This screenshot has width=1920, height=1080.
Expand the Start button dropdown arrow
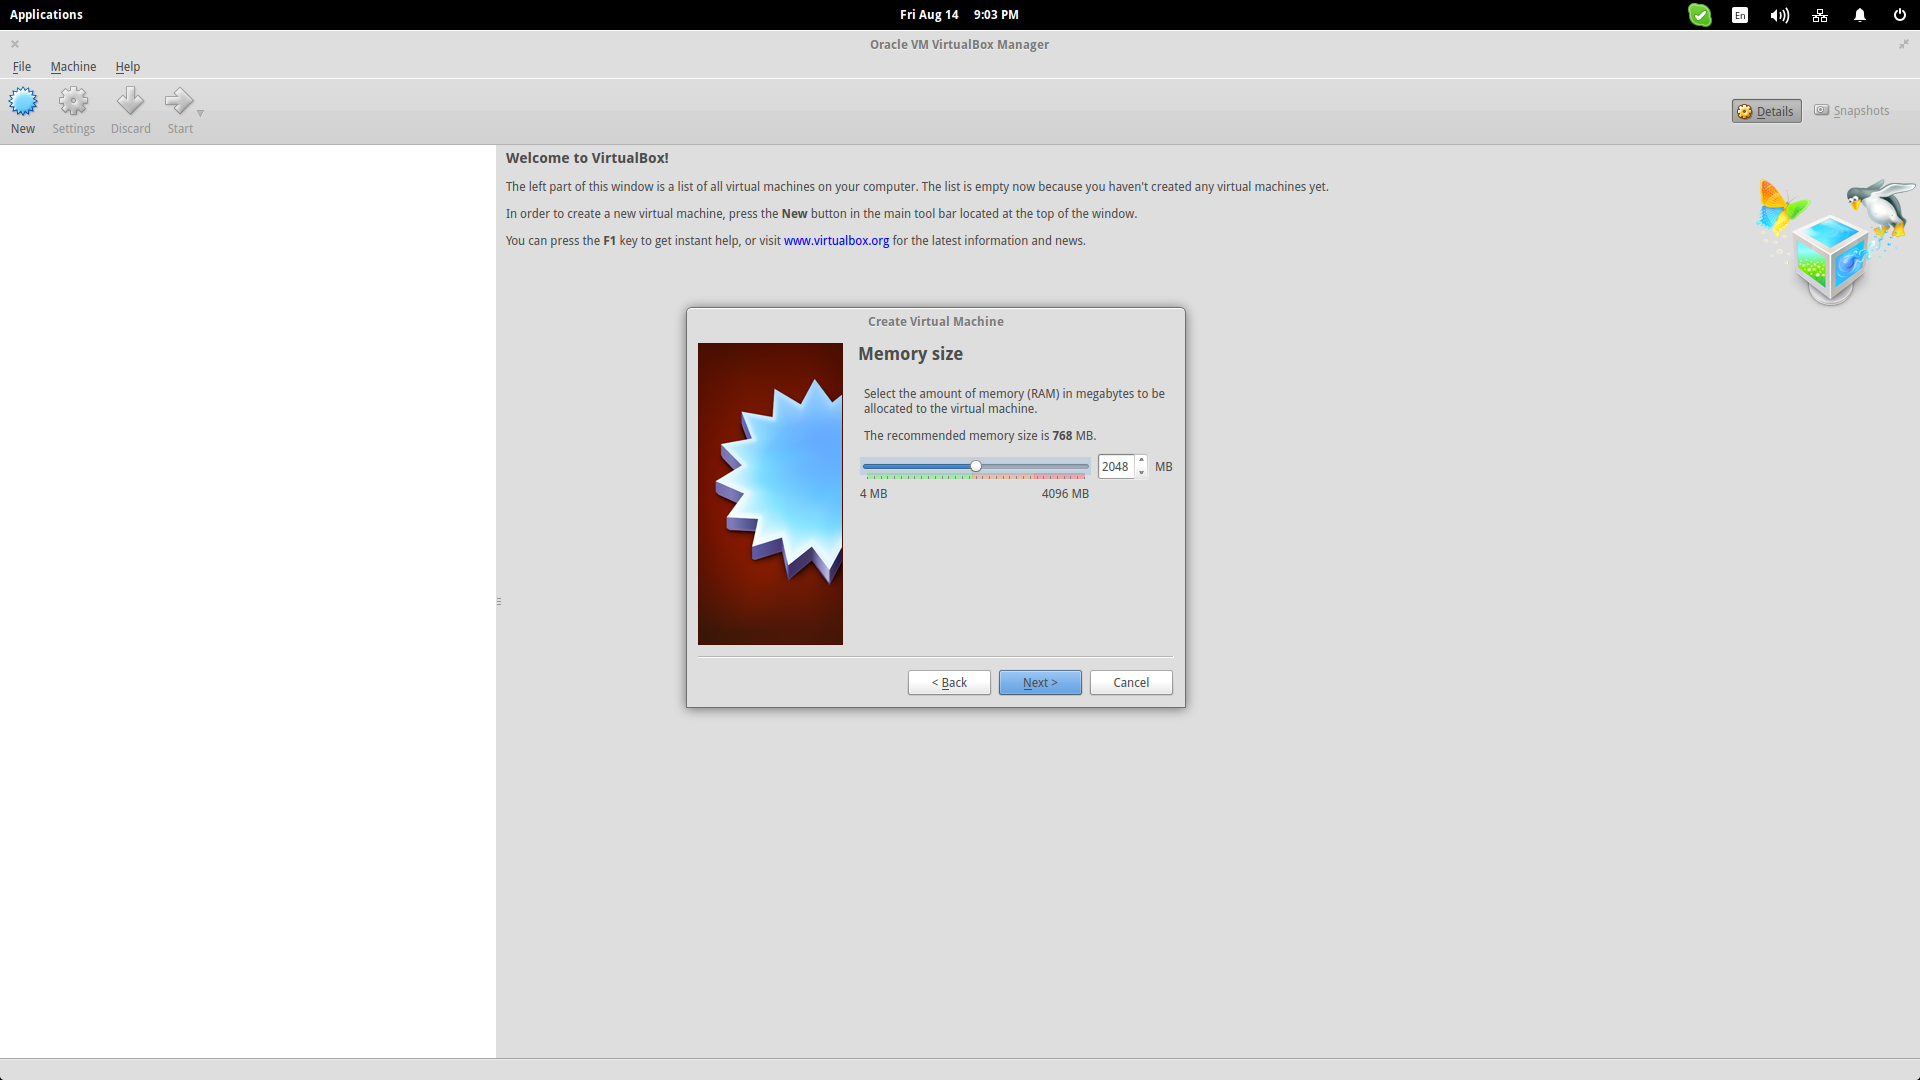(200, 113)
